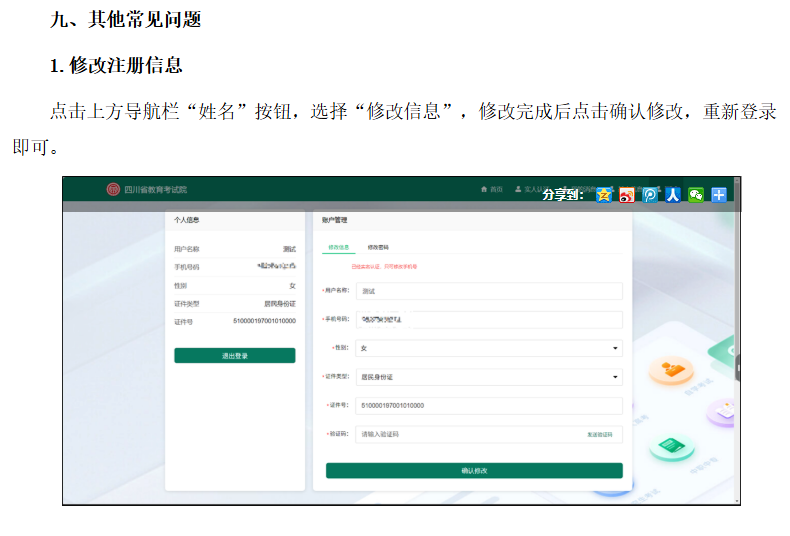
Task: Switch to the 修改信息 tab
Action: 338,246
